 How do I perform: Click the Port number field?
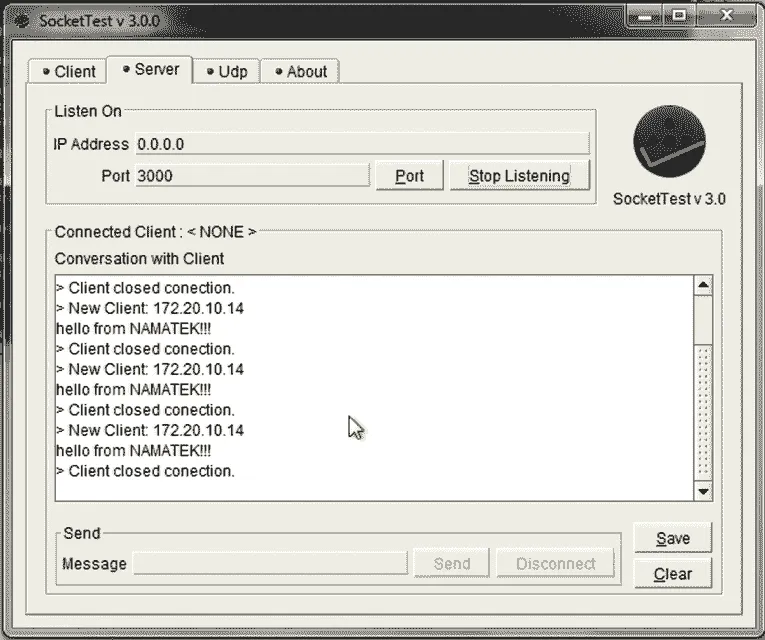pyautogui.click(x=252, y=176)
